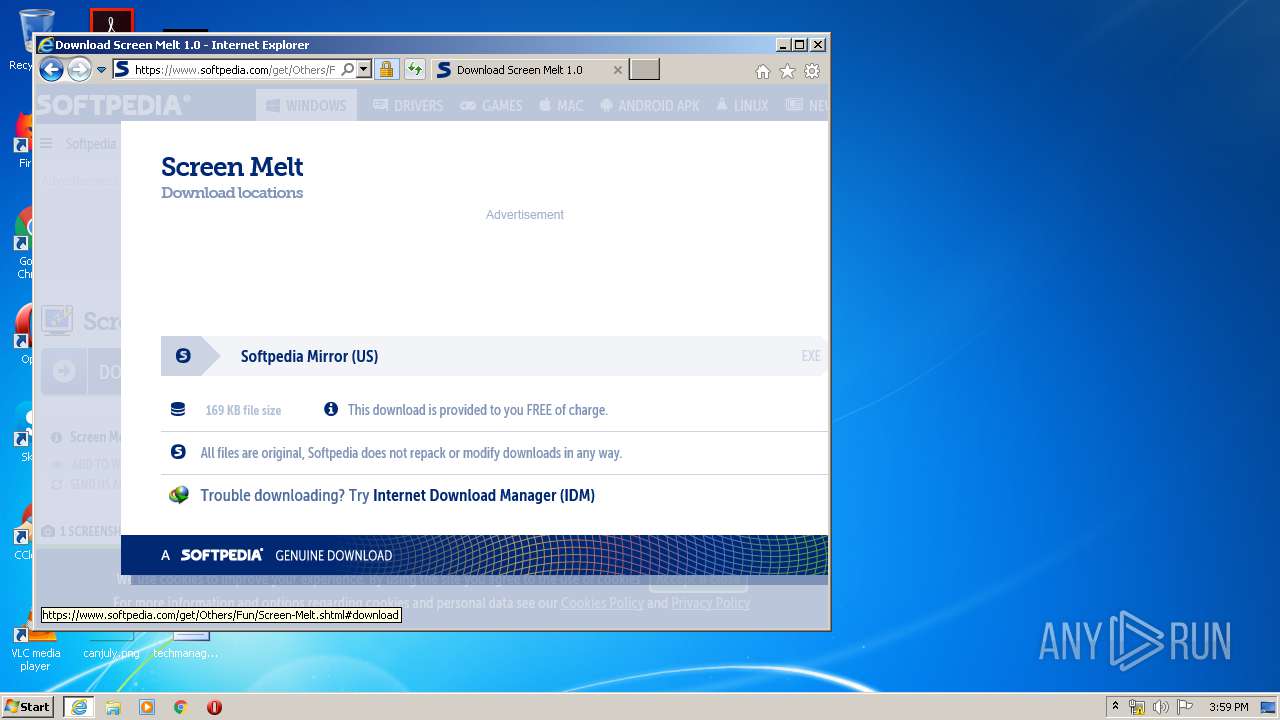Open the Softpedia Games category

point(491,105)
